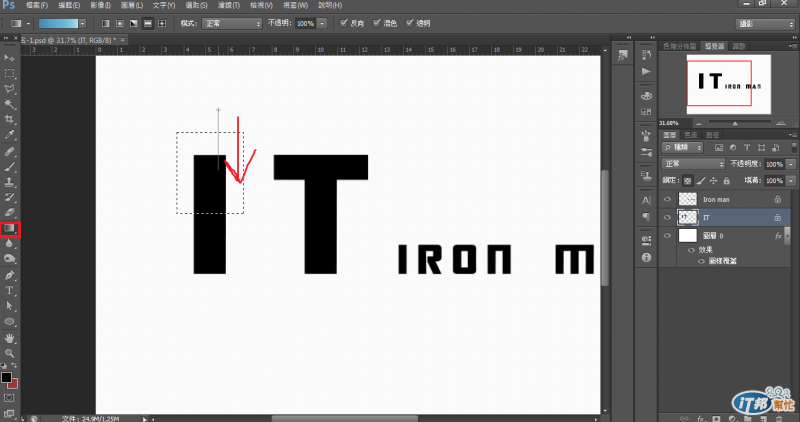The image size is (800, 422).
Task: Choose diamond gradient style
Action: tap(162, 23)
